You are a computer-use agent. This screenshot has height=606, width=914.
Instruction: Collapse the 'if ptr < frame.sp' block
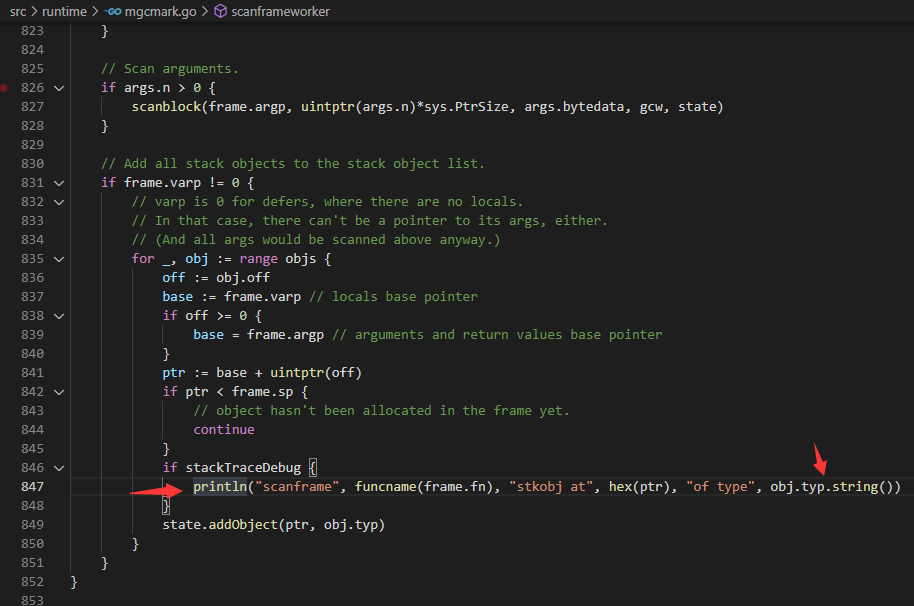coord(59,392)
